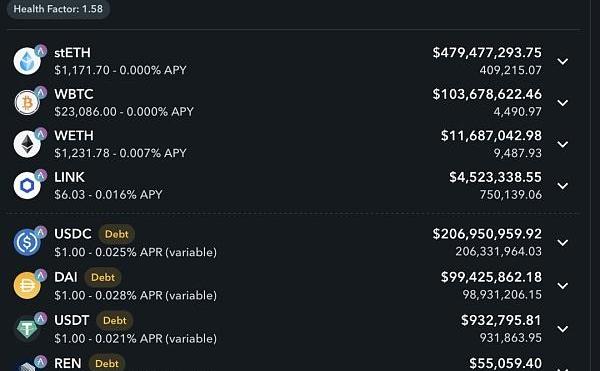Click the LINK chainlink token icon
Image resolution: width=600 pixels, height=371 pixels.
click(27, 186)
